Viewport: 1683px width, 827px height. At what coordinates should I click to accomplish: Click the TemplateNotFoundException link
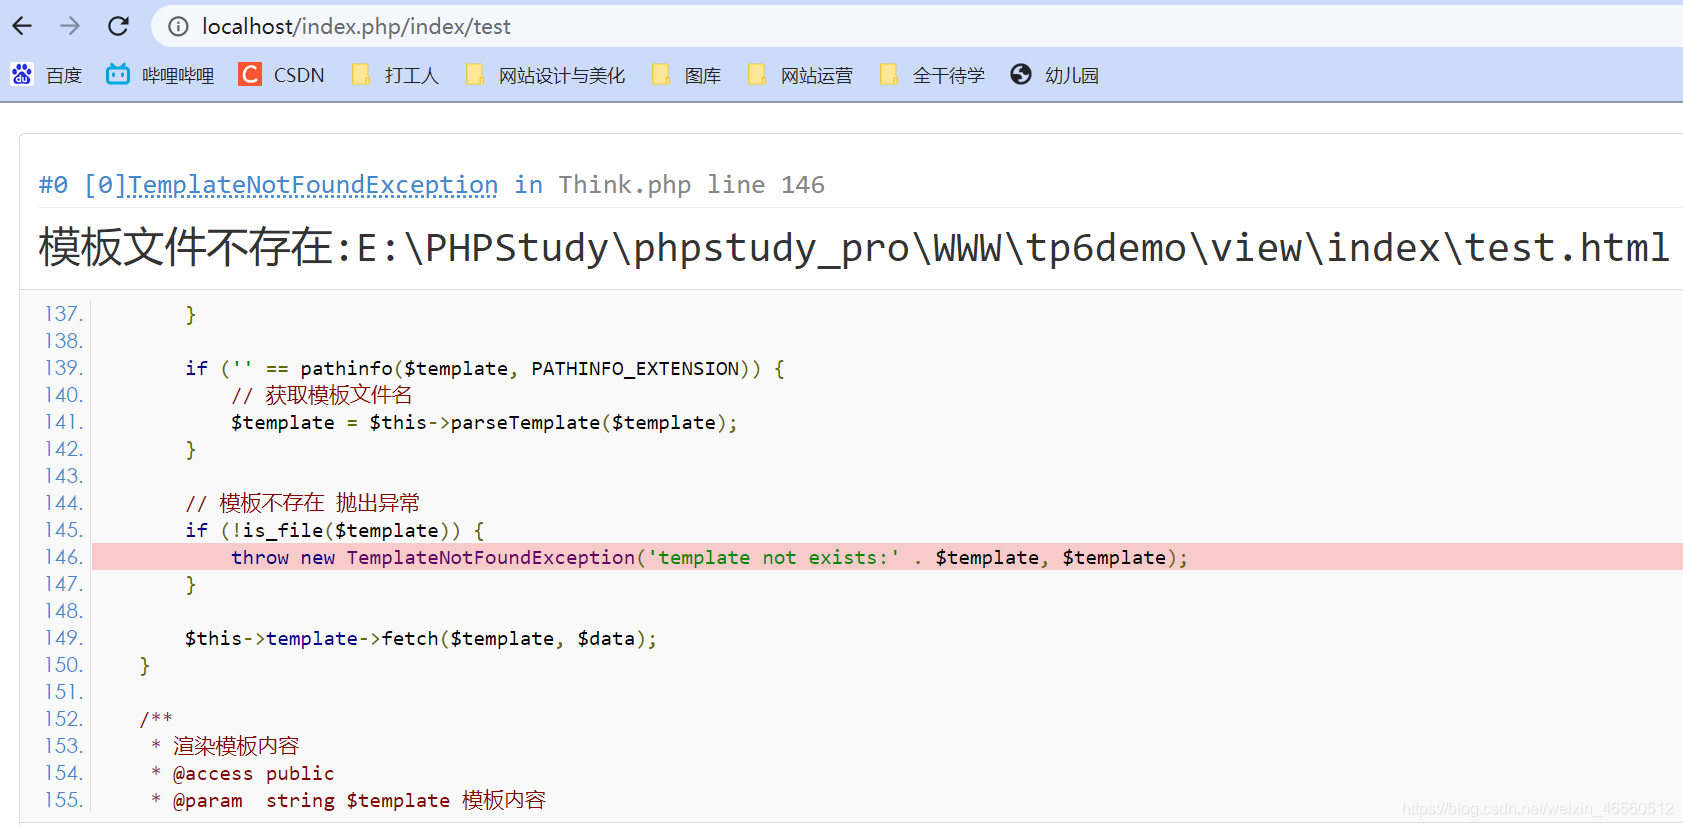coord(313,185)
